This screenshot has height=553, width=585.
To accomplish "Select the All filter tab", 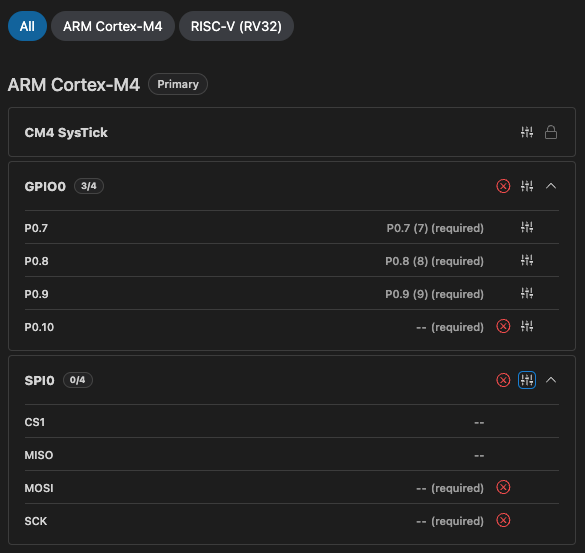I will point(27,26).
